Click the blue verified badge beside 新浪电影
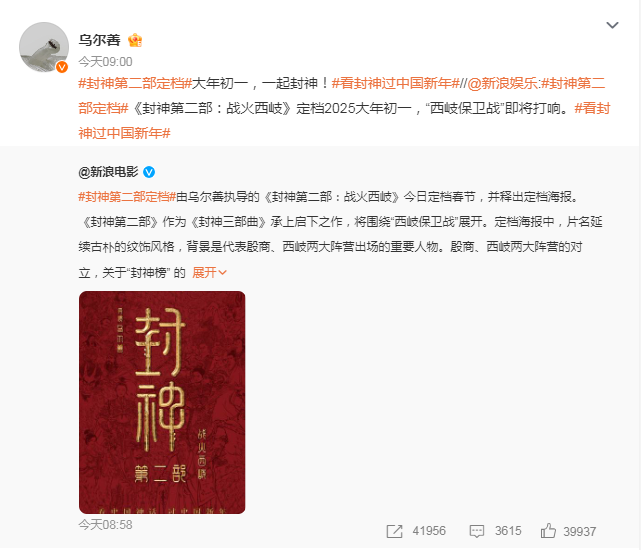The image size is (641, 550). coord(149,172)
